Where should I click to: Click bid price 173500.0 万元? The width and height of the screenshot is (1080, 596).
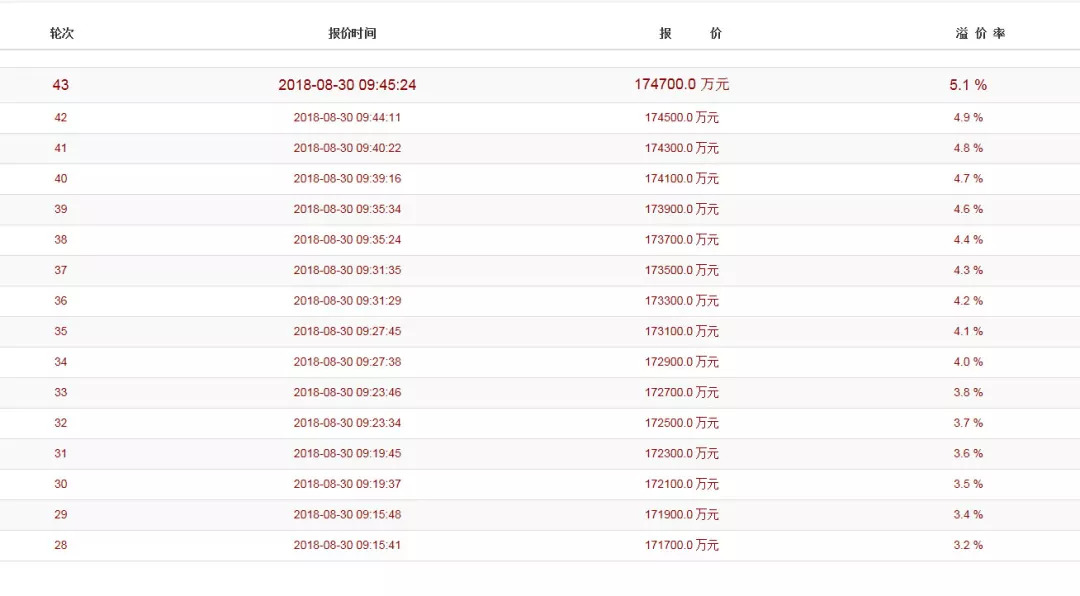681,269
